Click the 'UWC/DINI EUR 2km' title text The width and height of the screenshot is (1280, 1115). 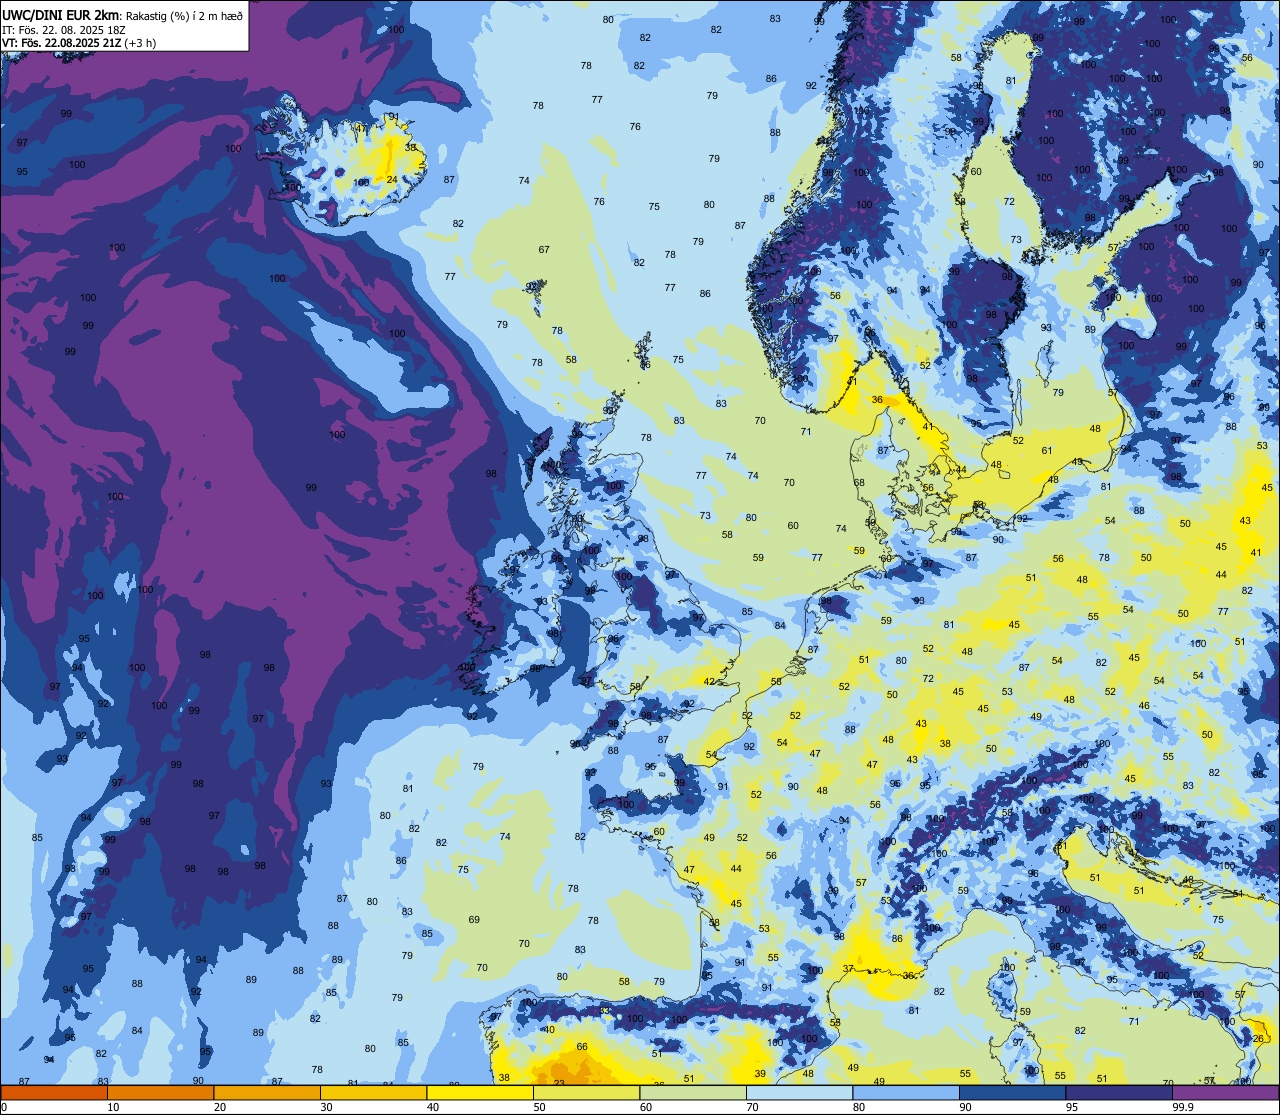click(61, 14)
